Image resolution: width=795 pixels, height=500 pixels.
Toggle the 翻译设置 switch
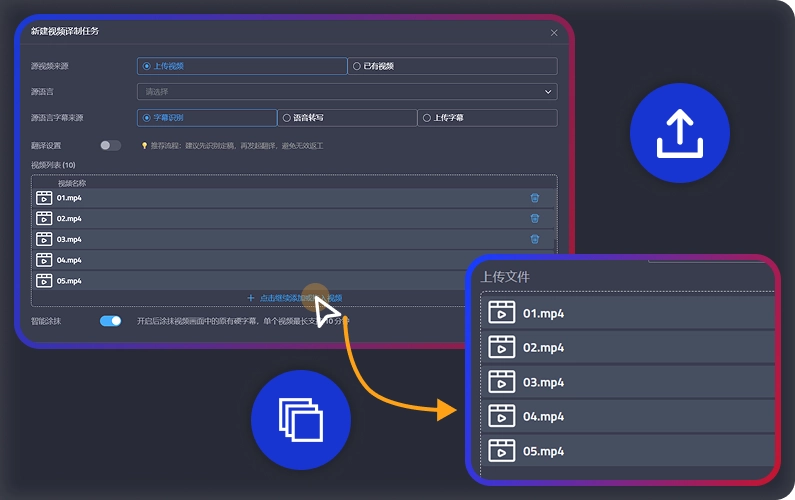110,145
